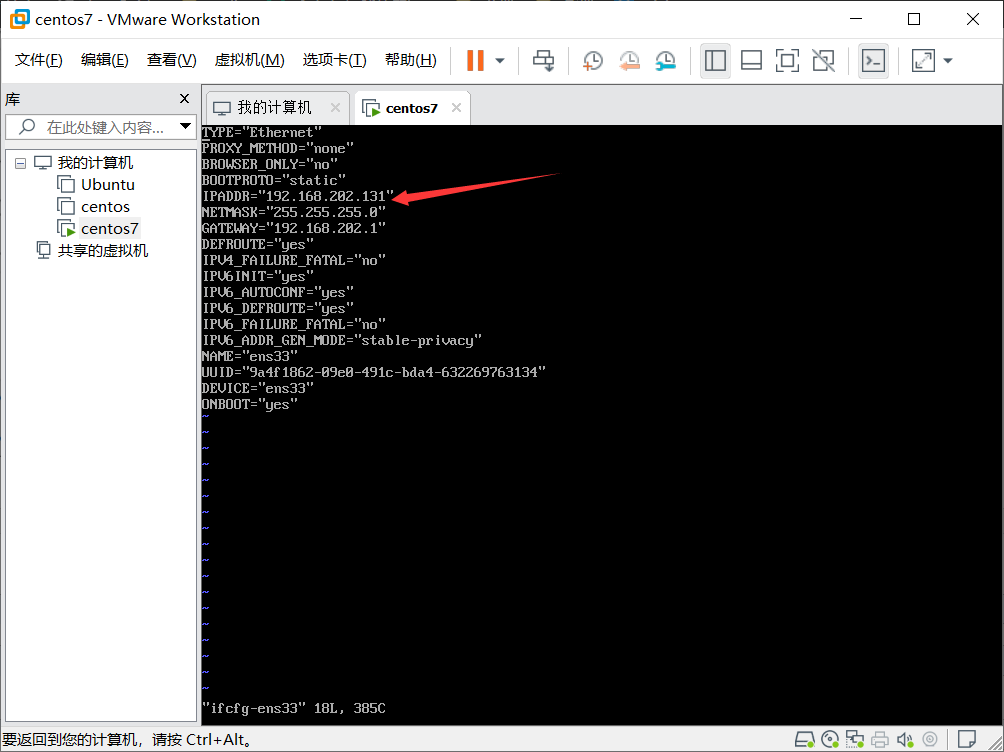Close the centos7 tab

[x=456, y=108]
